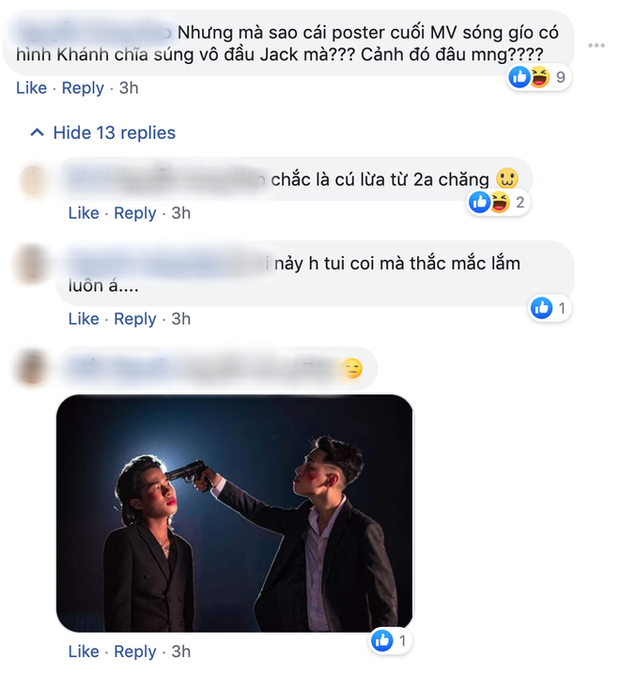Reply to the comment with the photo
620x675 pixels.
tap(135, 652)
